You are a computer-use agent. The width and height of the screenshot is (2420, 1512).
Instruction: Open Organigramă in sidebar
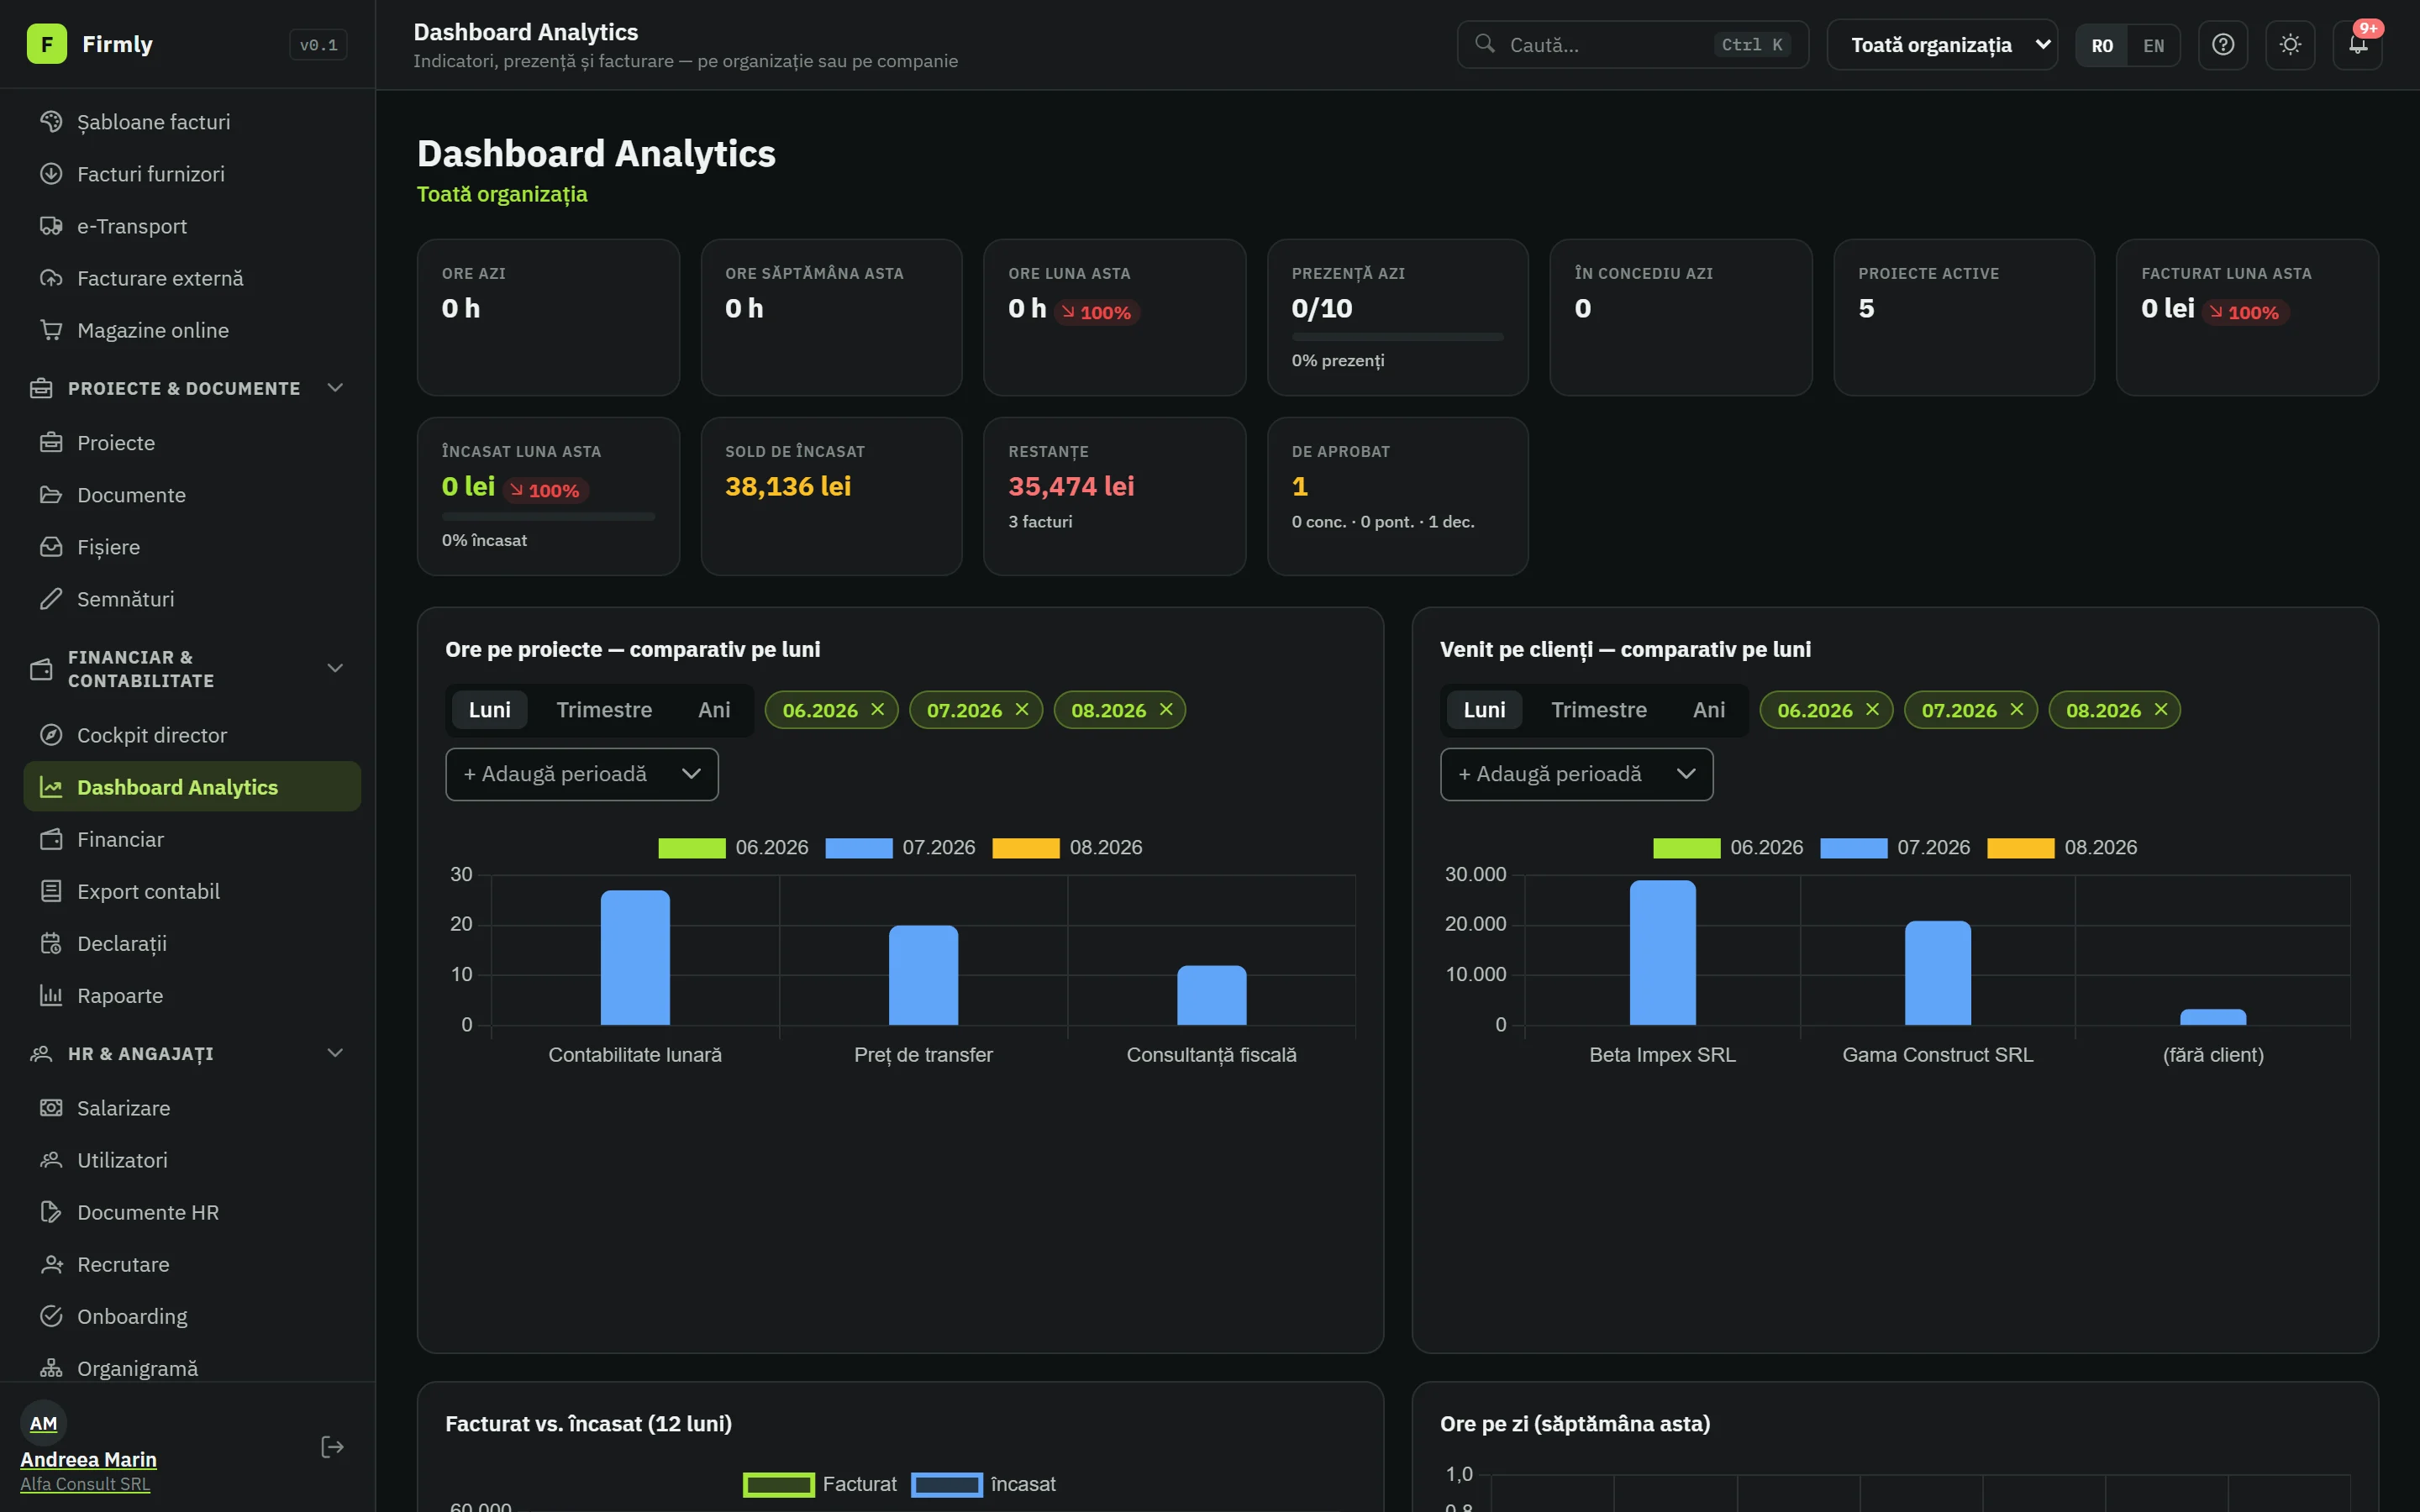click(192, 1368)
